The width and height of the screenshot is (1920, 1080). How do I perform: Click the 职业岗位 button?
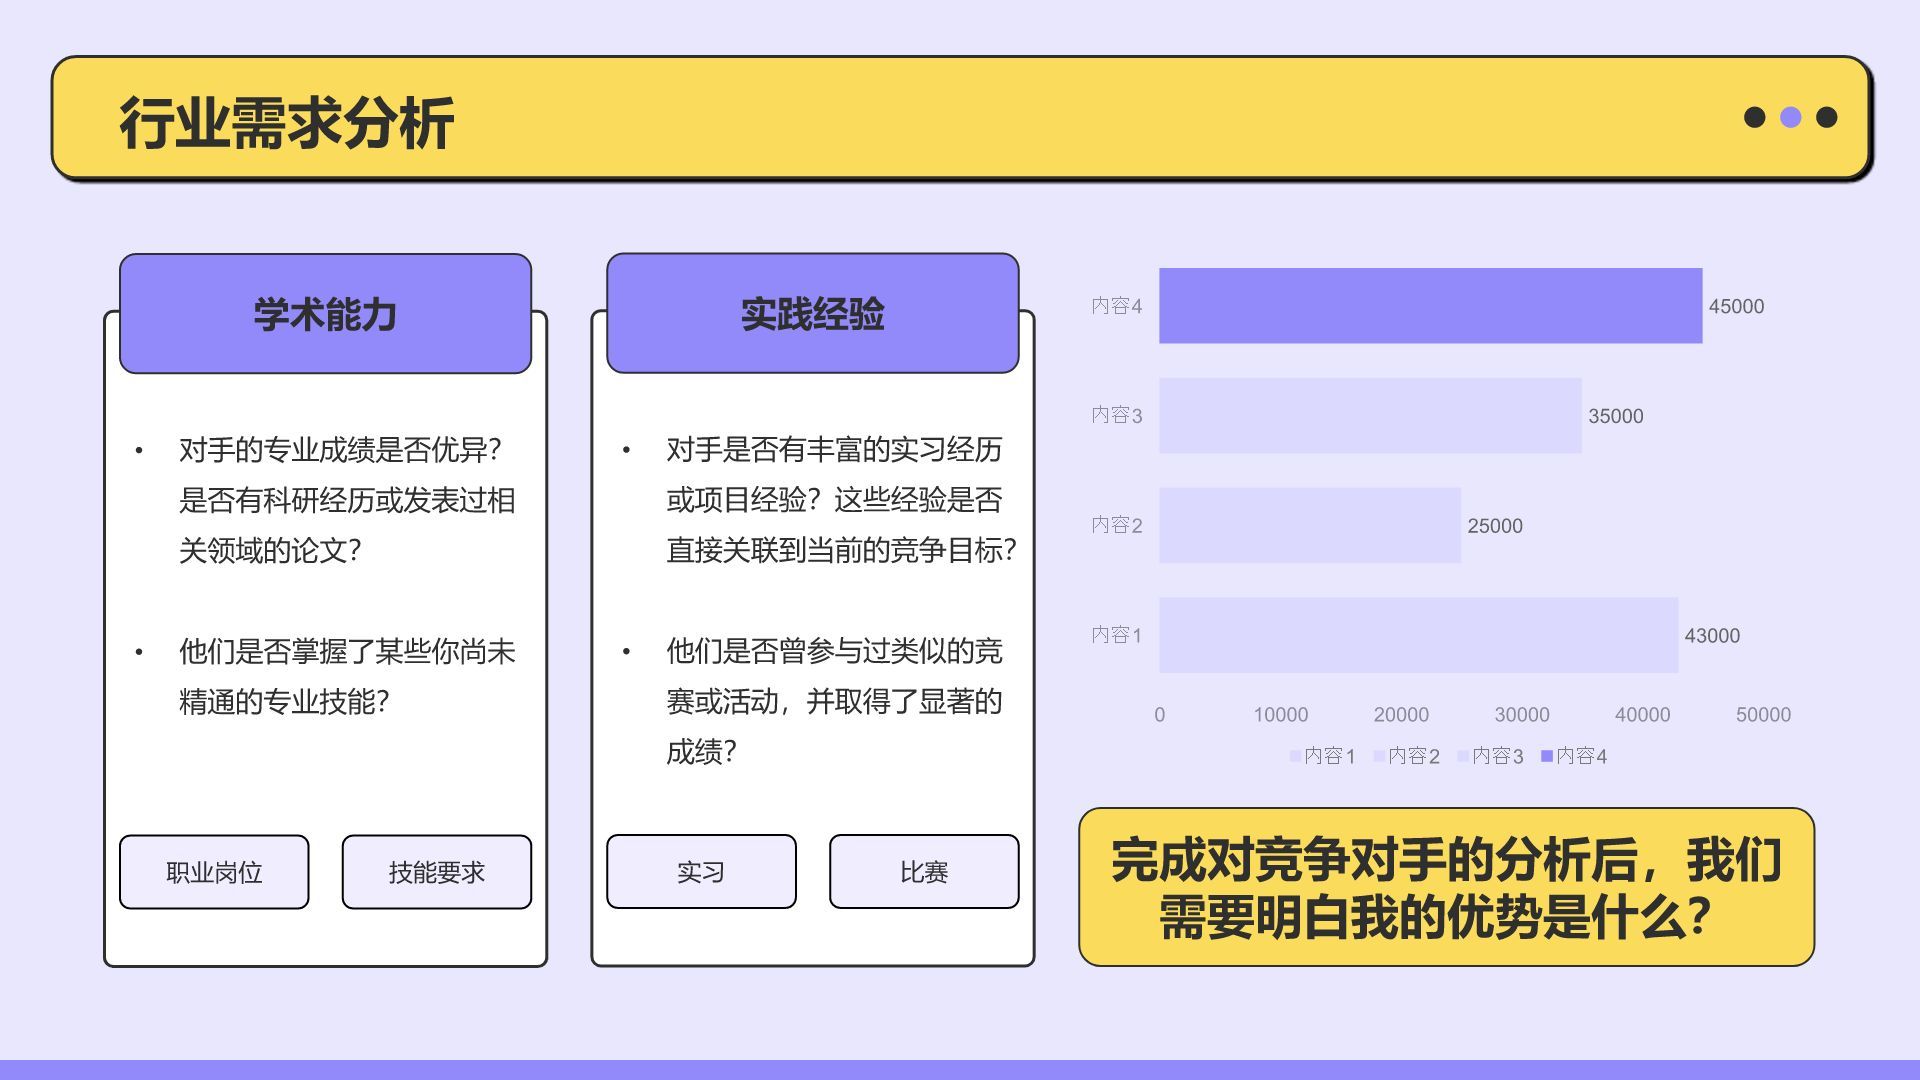[x=214, y=872]
